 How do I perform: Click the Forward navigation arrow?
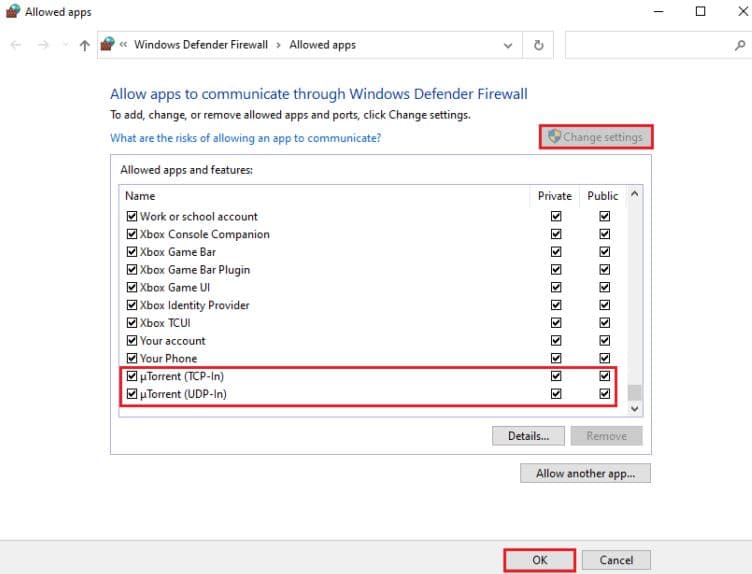(x=43, y=45)
